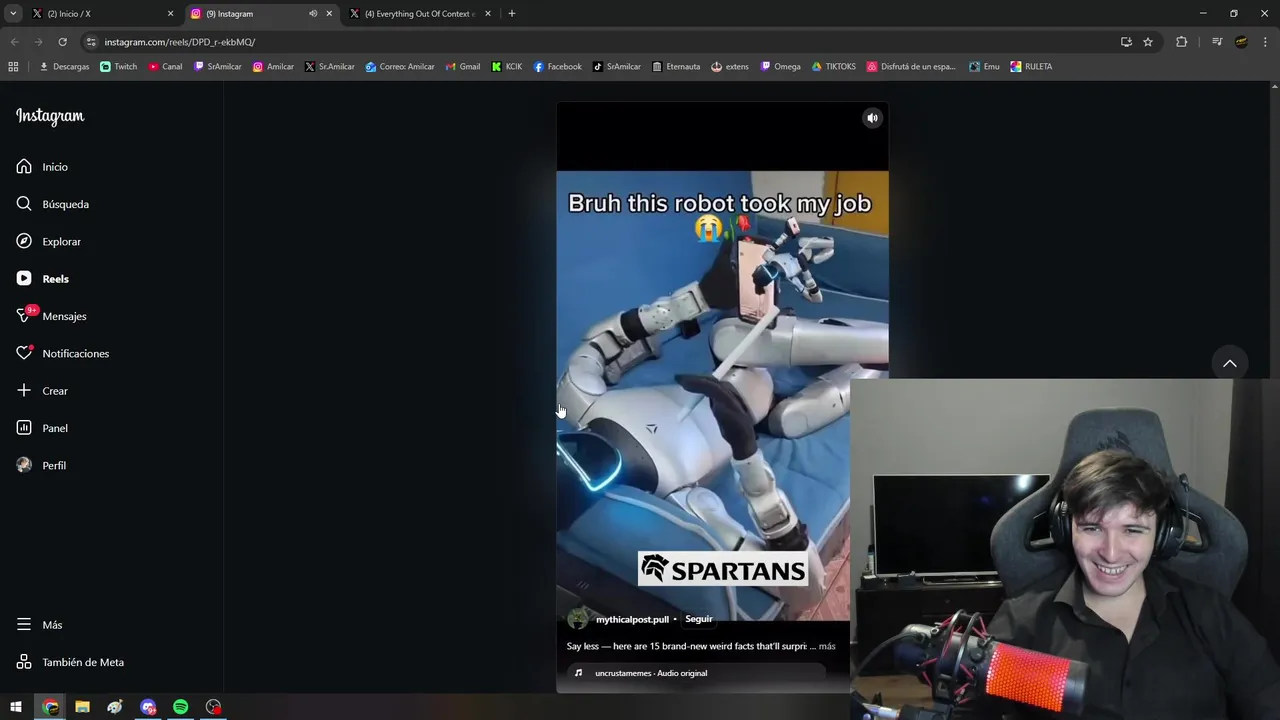This screenshot has height=720, width=1280.
Task: Open the Omega bookmark
Action: 781,67
